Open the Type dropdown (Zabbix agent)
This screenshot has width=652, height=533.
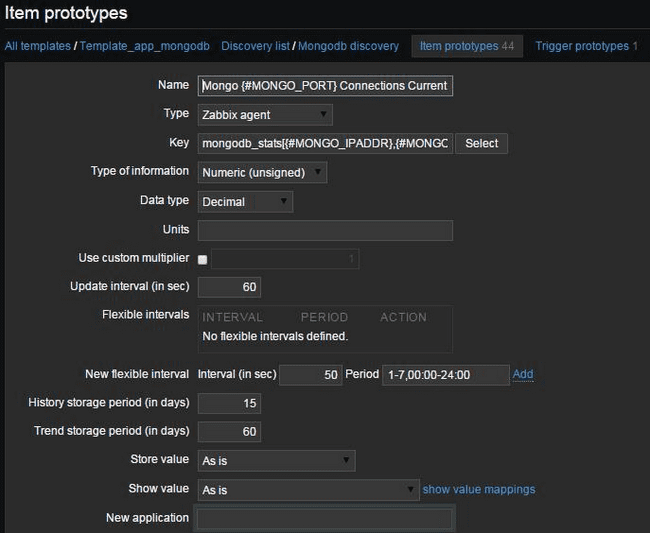point(265,115)
